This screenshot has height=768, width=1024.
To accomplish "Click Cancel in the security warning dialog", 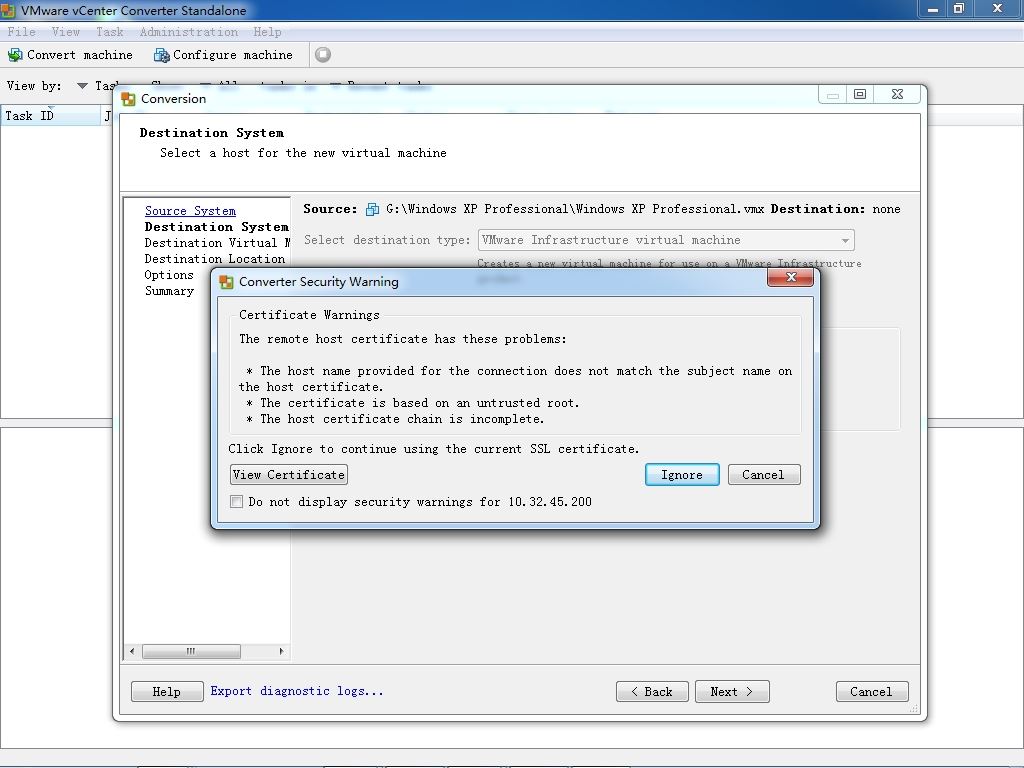I will [763, 475].
